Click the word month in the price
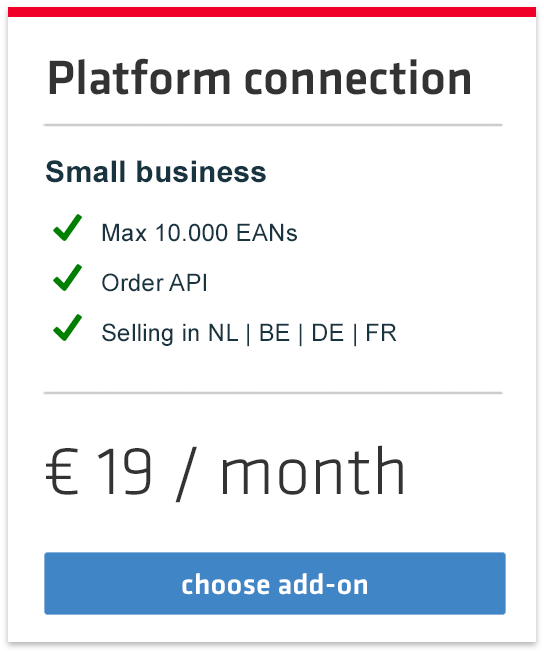 pyautogui.click(x=313, y=470)
